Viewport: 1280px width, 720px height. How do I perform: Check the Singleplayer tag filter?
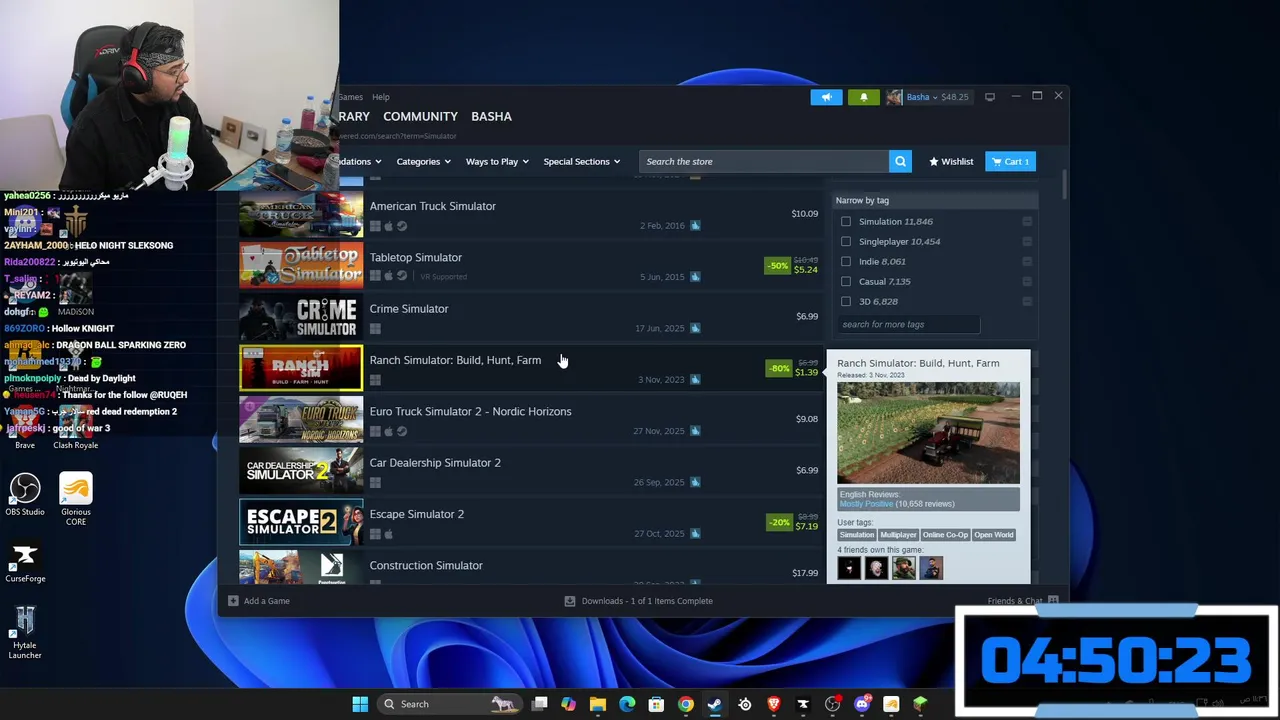coord(846,241)
